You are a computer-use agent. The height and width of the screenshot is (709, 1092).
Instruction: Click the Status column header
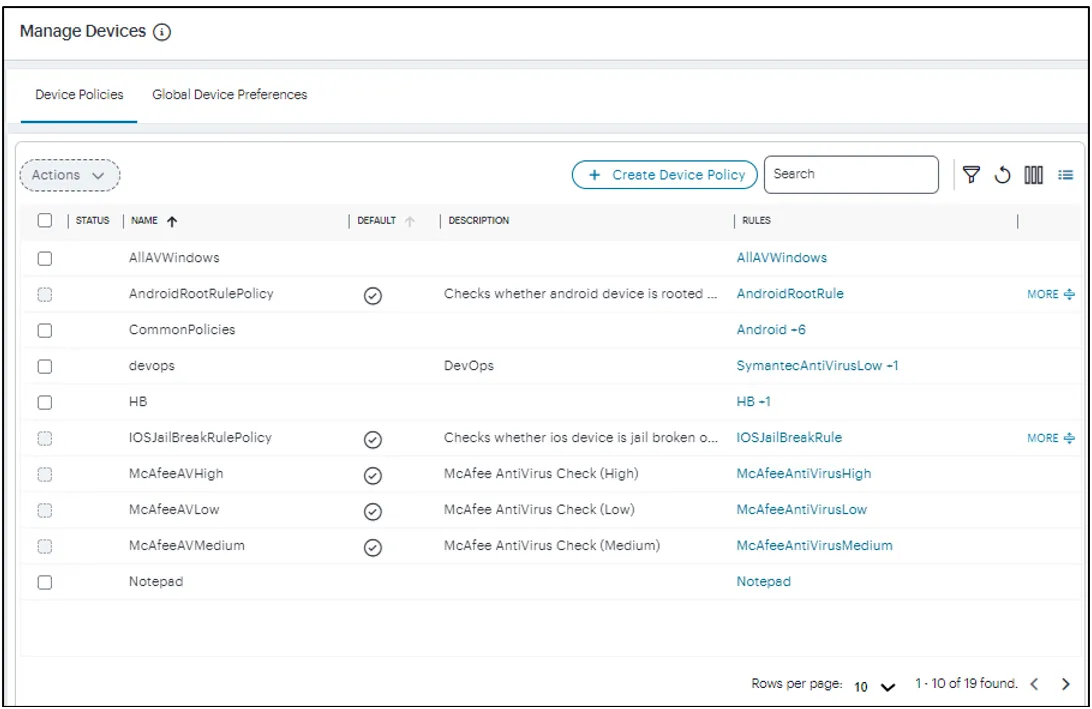point(93,221)
